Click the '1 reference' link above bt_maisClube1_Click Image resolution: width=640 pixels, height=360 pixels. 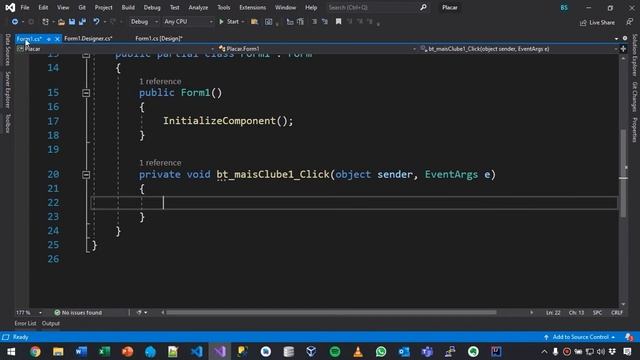click(160, 162)
